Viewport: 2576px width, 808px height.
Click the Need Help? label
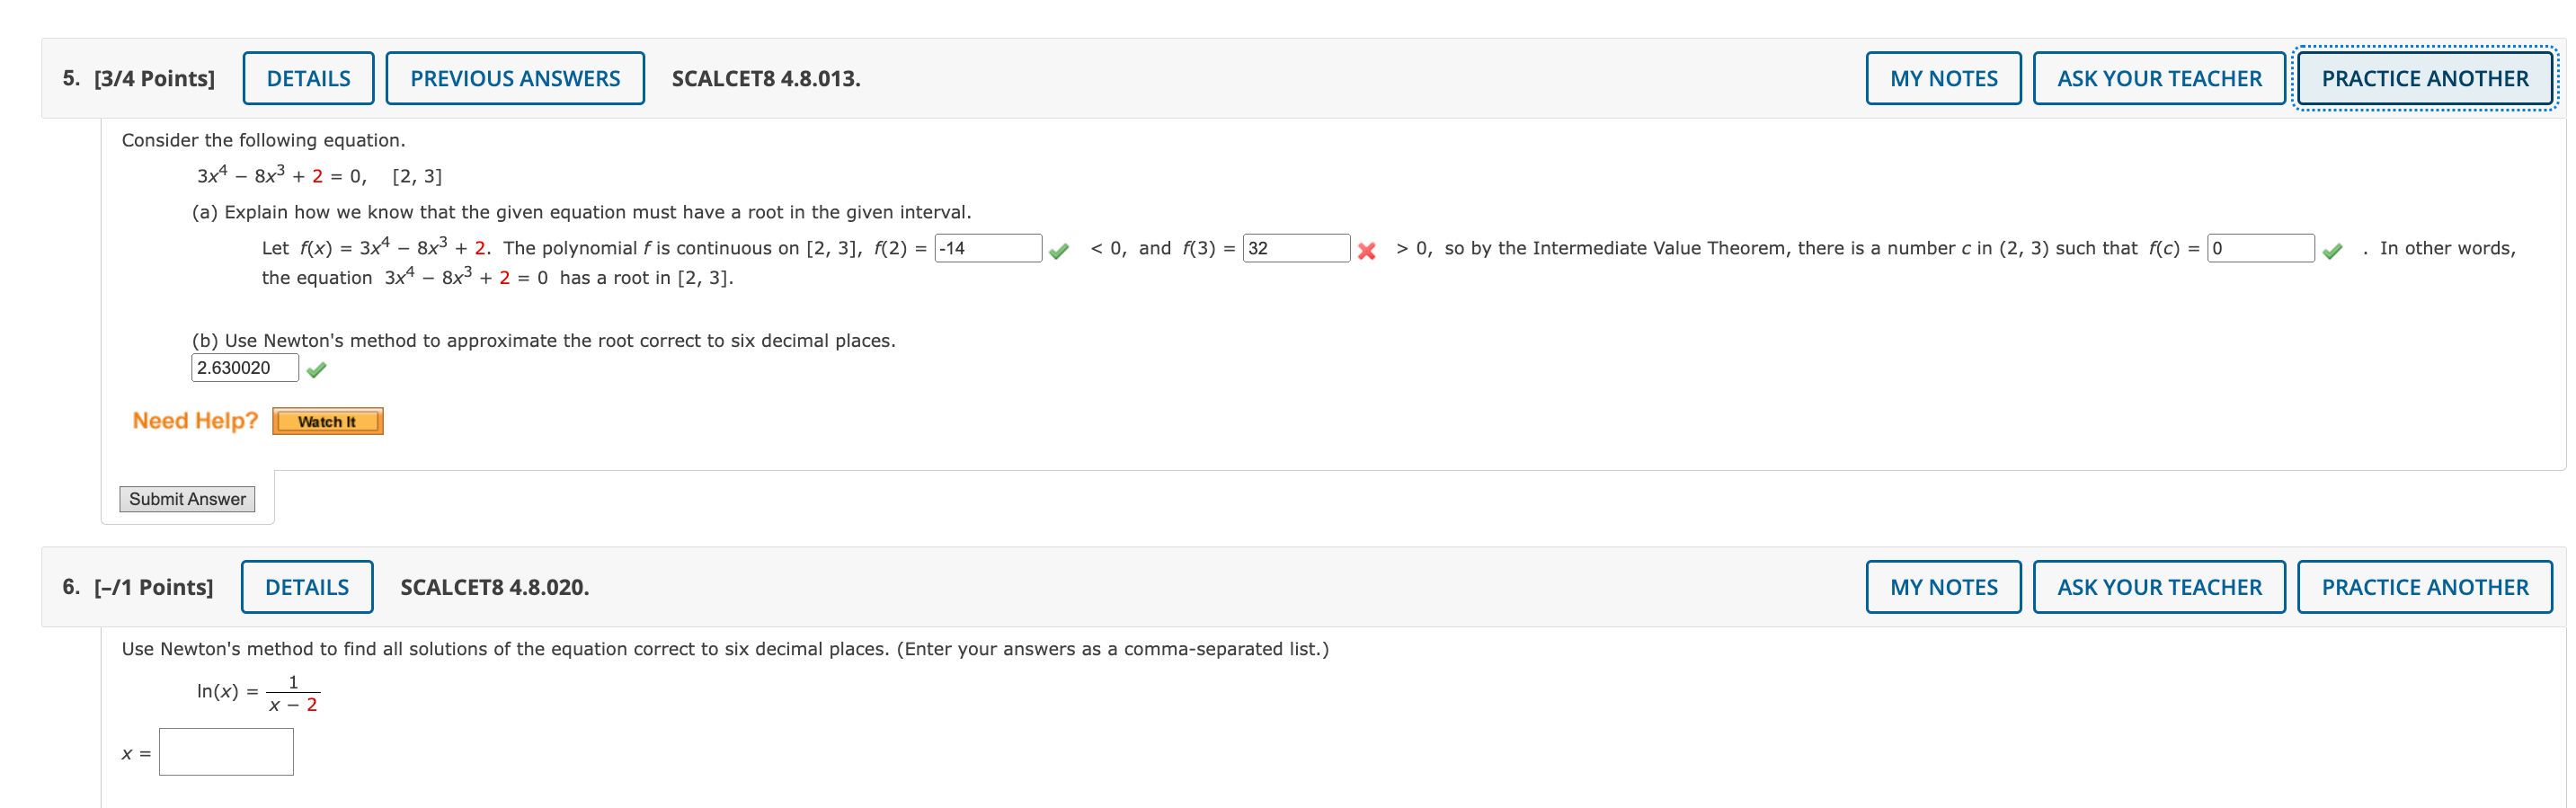(x=194, y=420)
